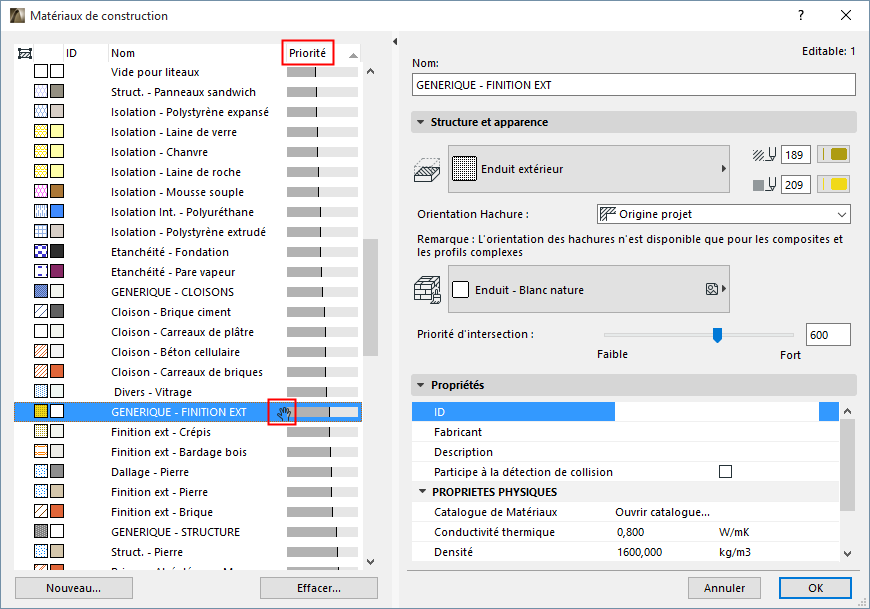Click the hatch foreground pen icon
The width and height of the screenshot is (870, 609).
(764, 155)
